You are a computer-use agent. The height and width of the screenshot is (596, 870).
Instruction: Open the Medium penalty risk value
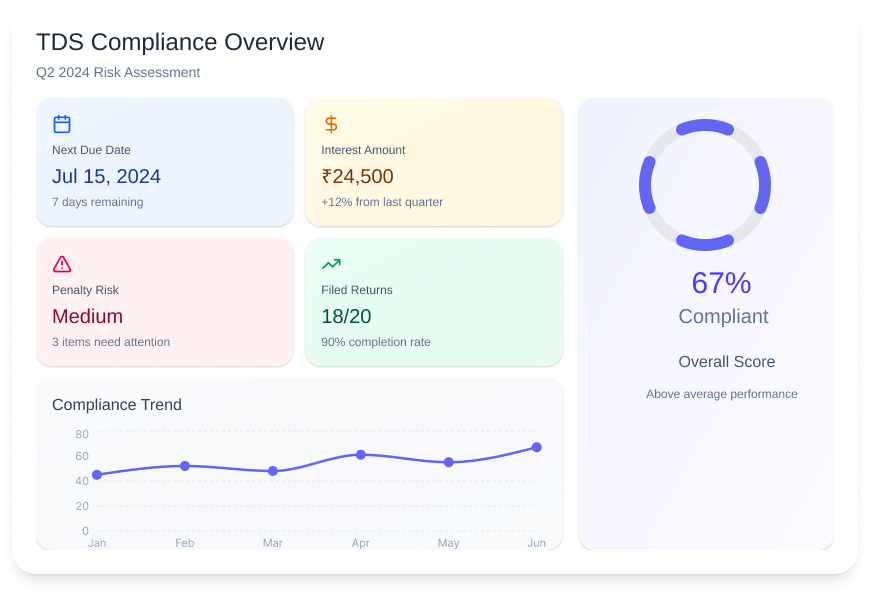87,317
